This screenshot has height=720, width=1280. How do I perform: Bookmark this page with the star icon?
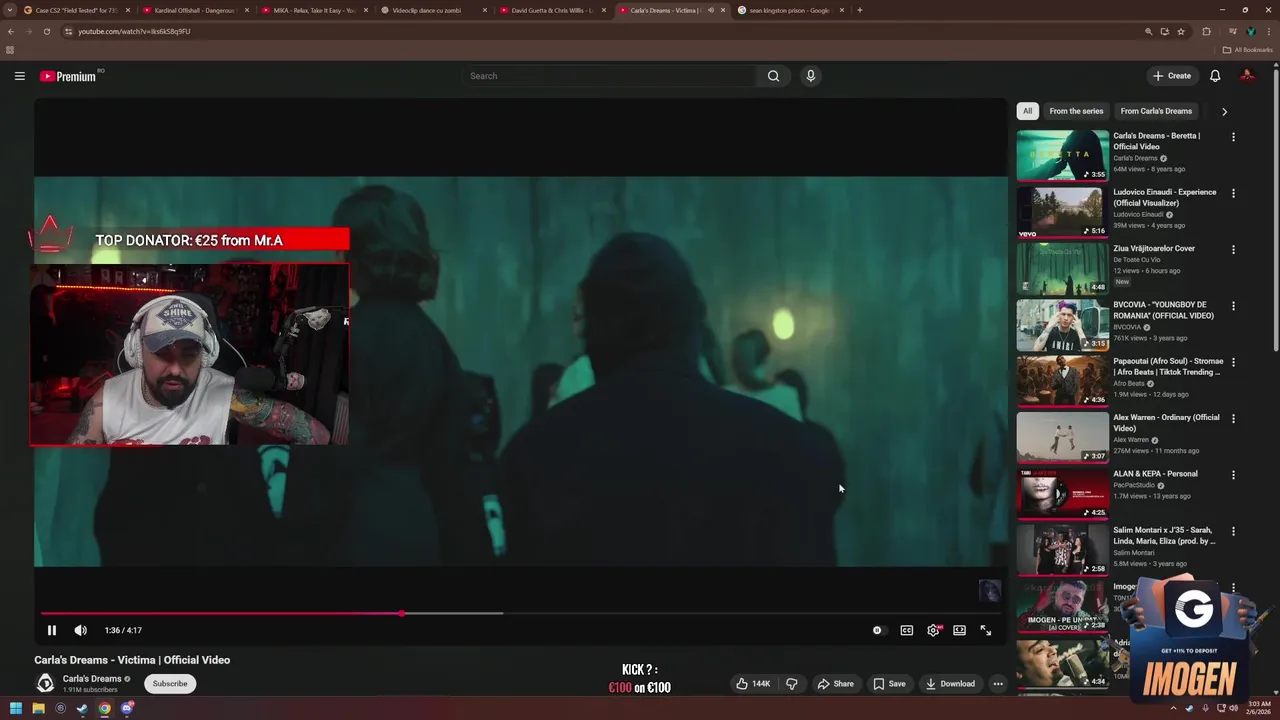click(x=1181, y=31)
